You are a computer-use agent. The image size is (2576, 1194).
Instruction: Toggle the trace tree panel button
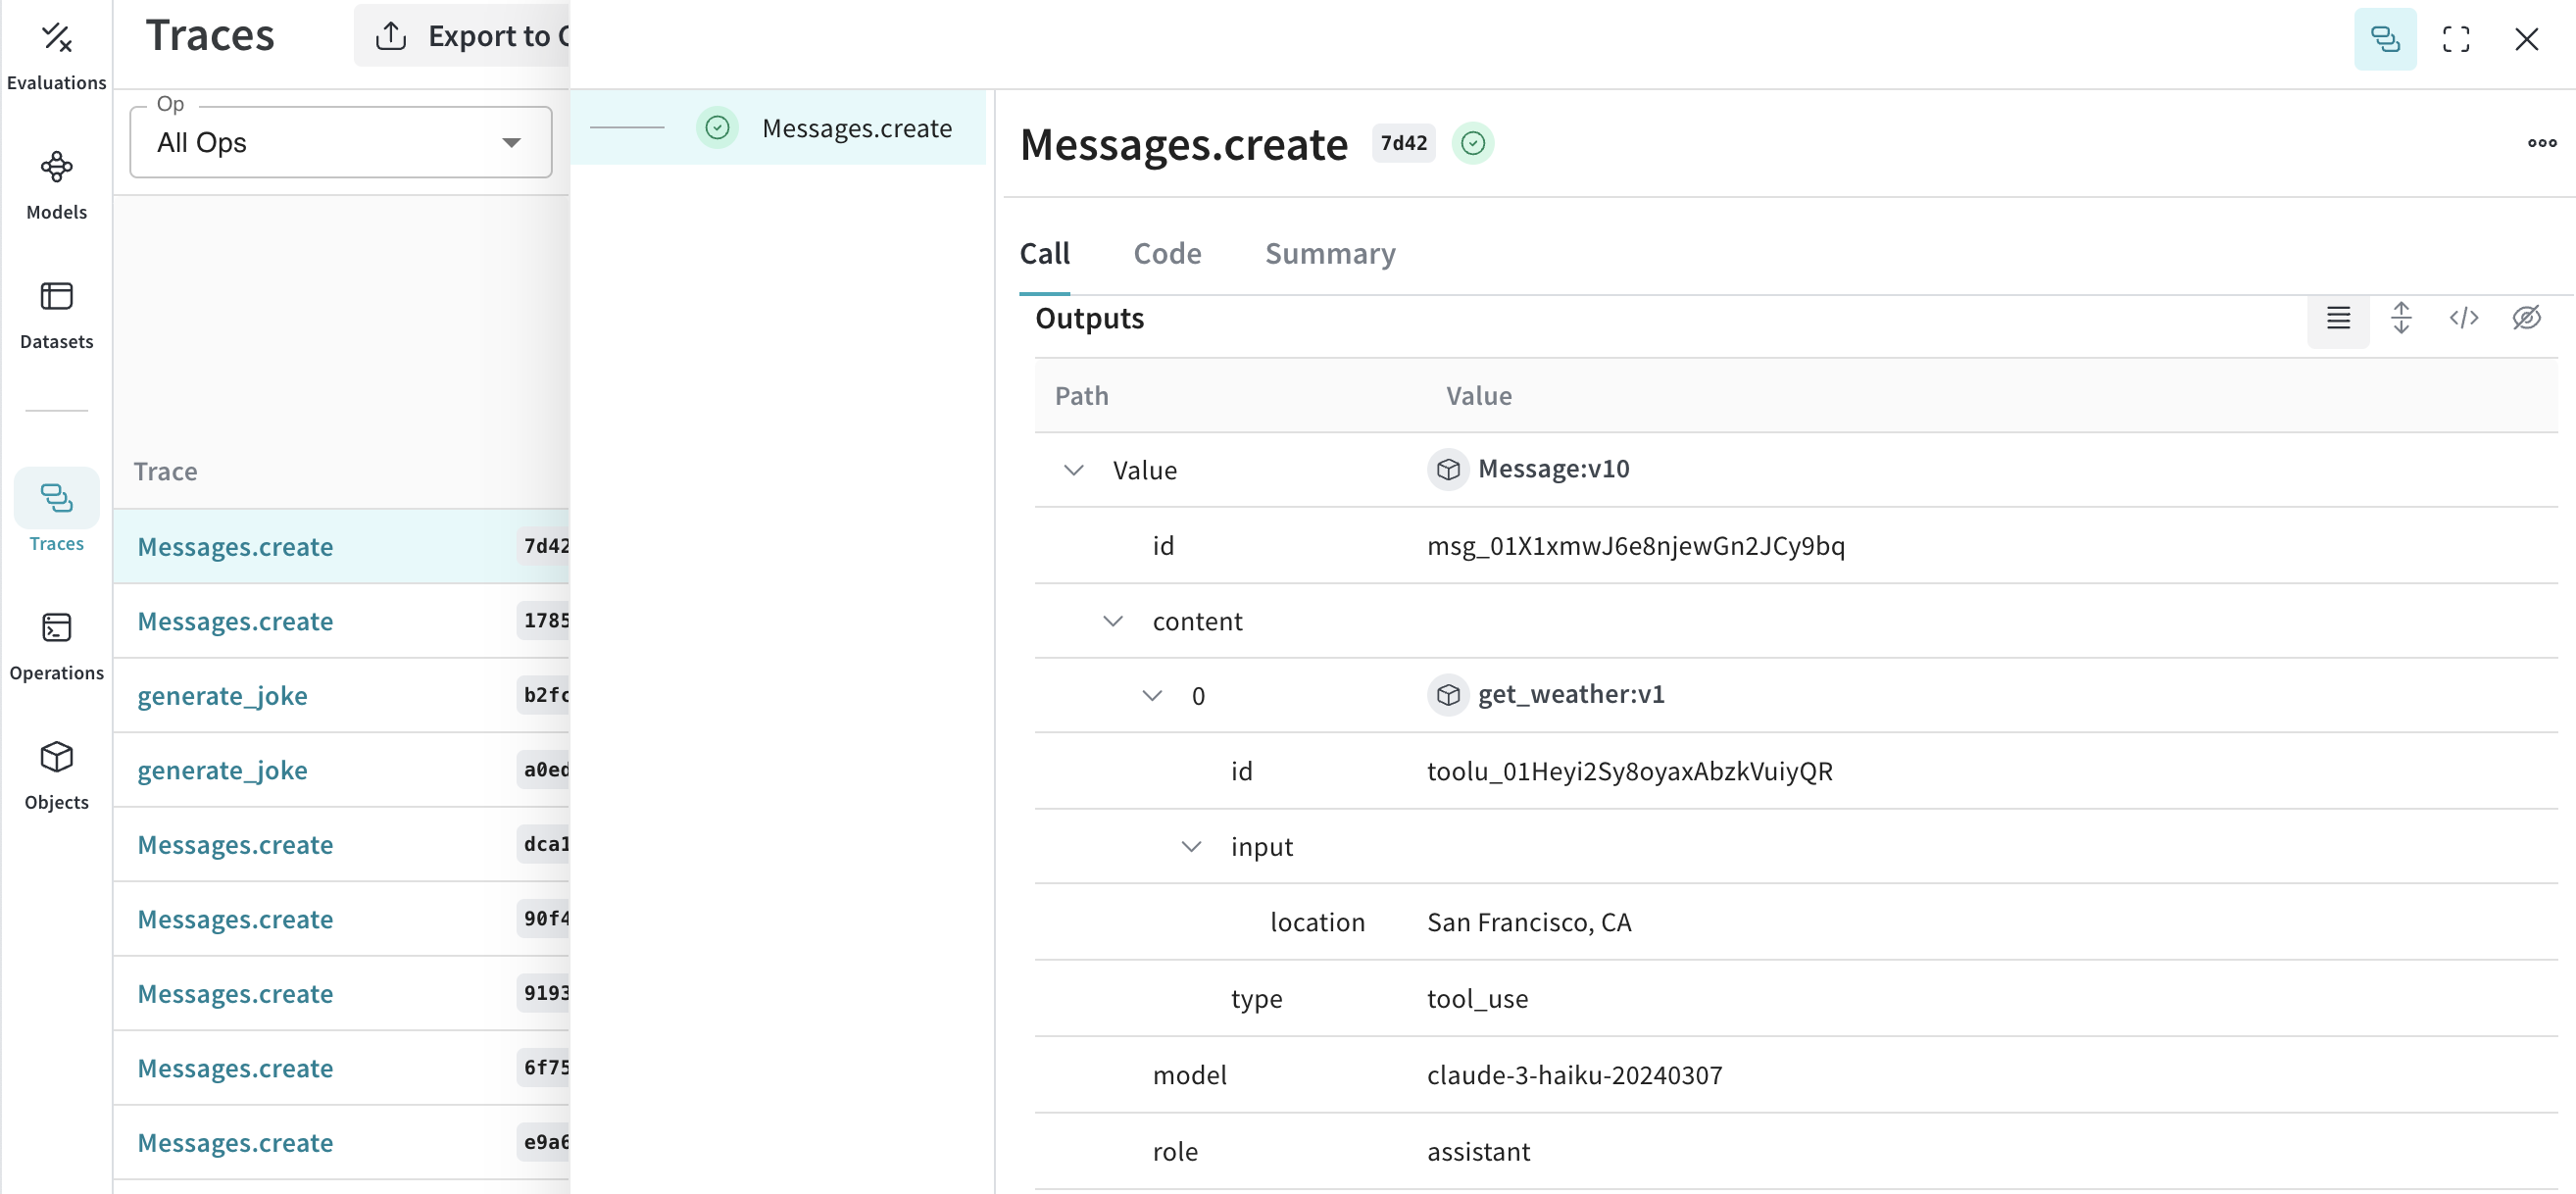pos(2384,39)
